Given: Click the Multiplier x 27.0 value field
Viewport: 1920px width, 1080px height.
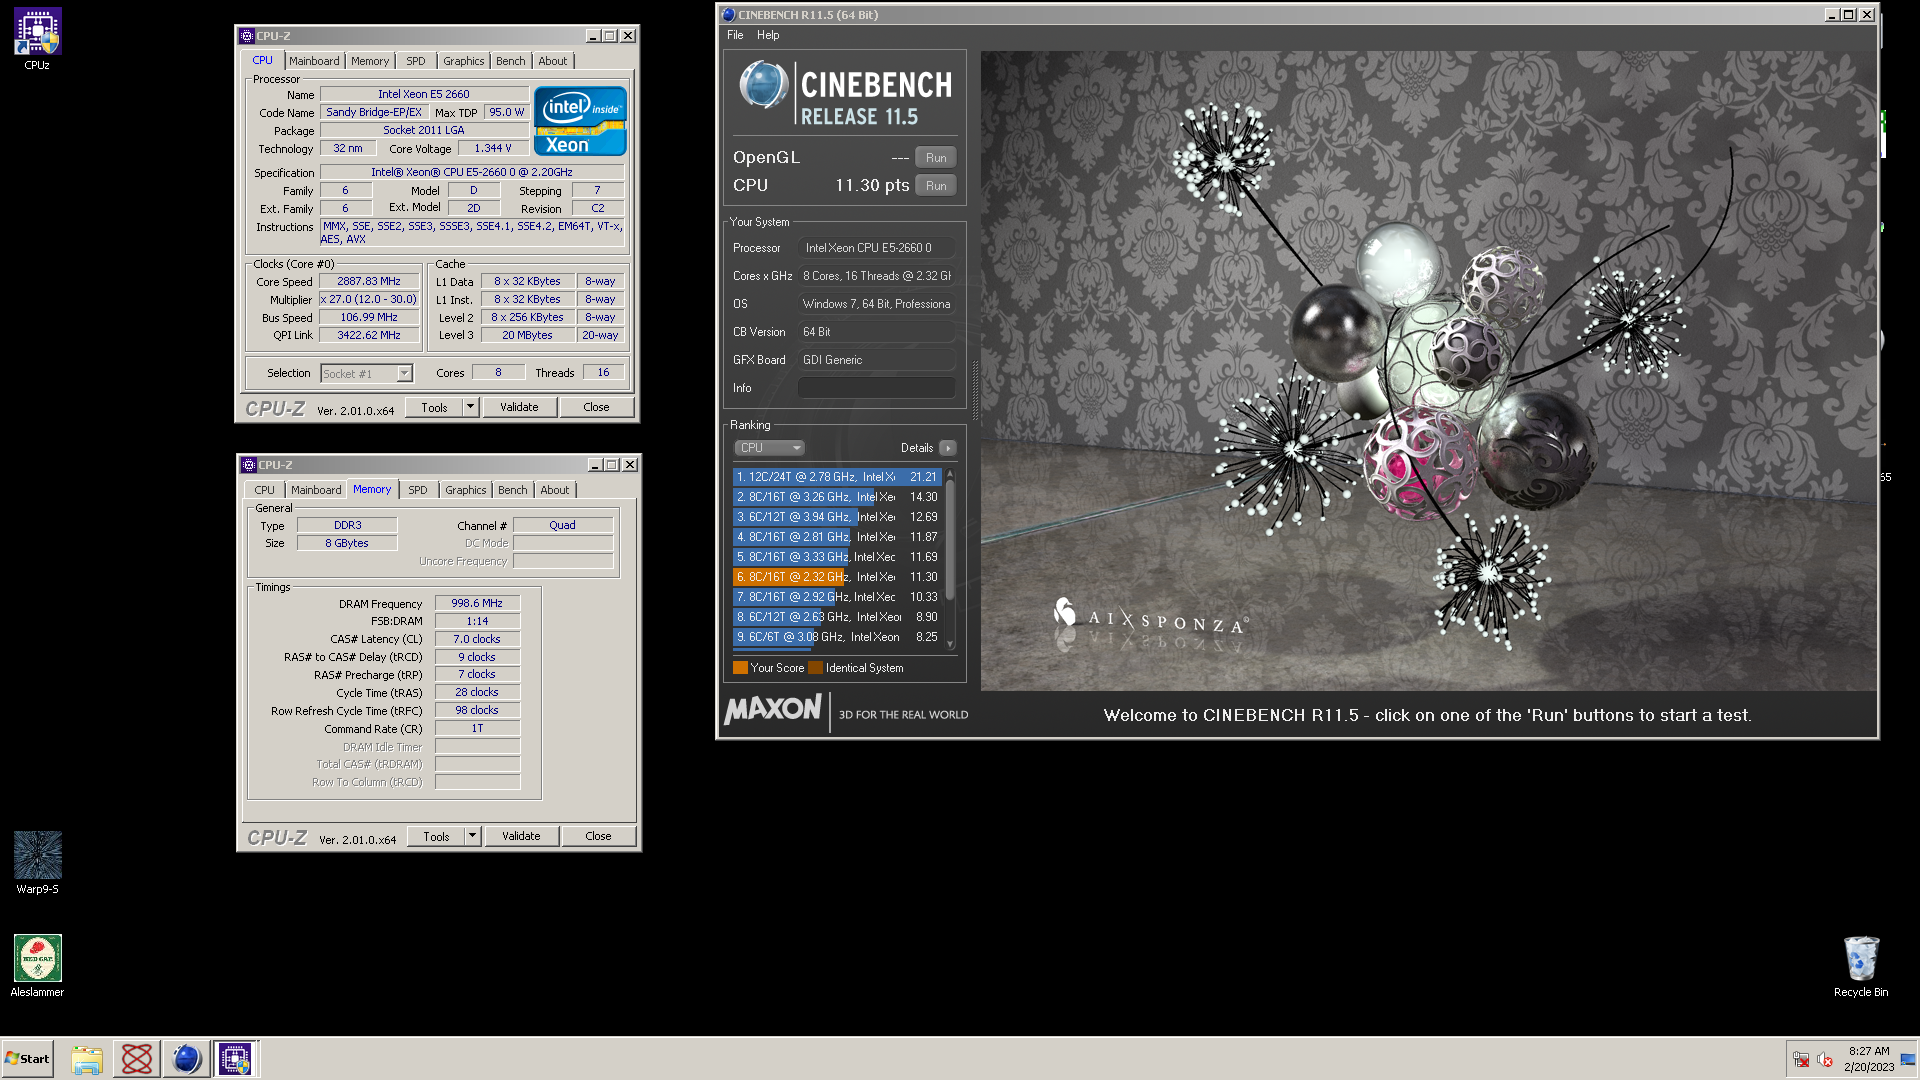Looking at the screenshot, I should pos(369,300).
